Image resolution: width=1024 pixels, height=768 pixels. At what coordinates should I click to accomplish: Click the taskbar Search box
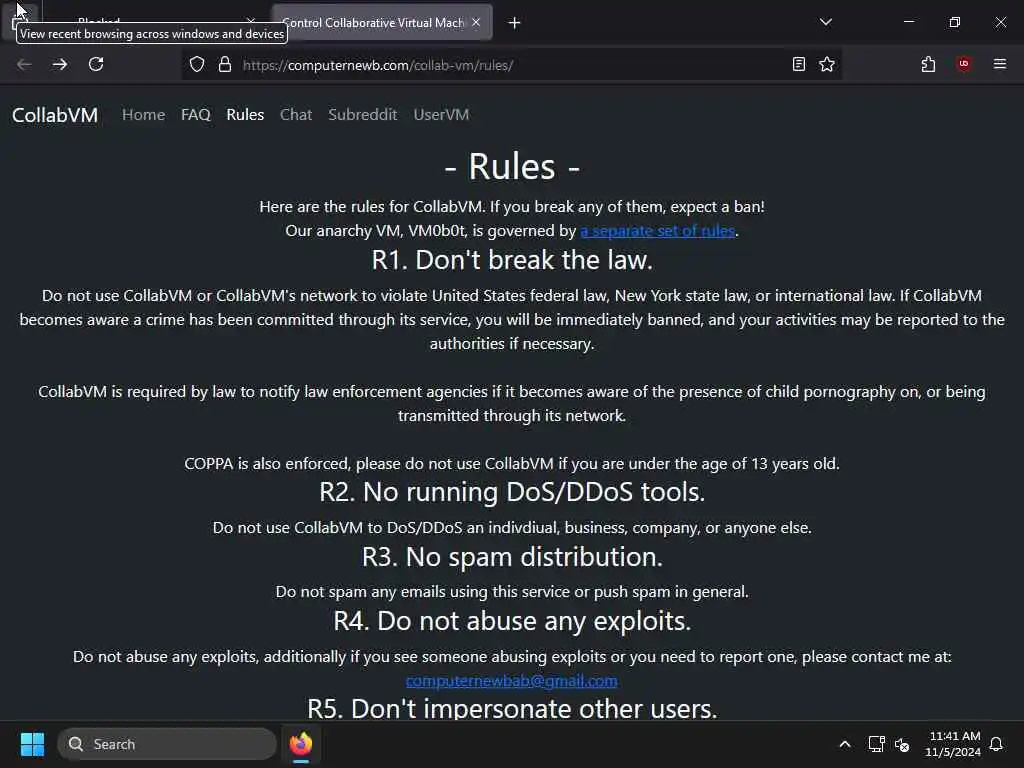pyautogui.click(x=167, y=744)
